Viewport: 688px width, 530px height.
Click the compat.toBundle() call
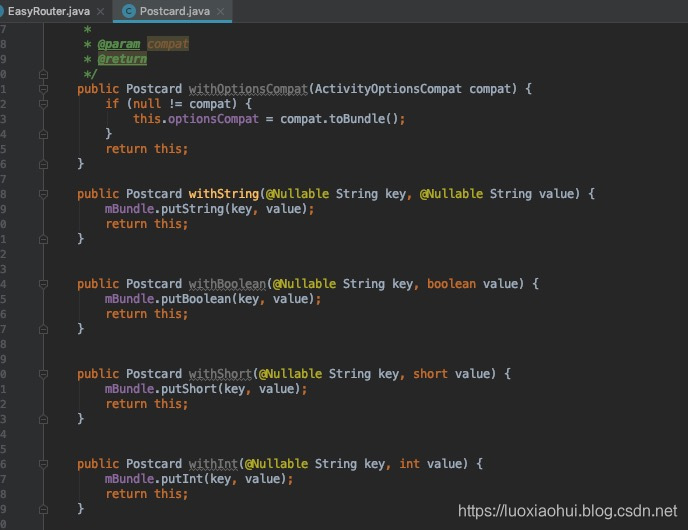[x=339, y=119]
